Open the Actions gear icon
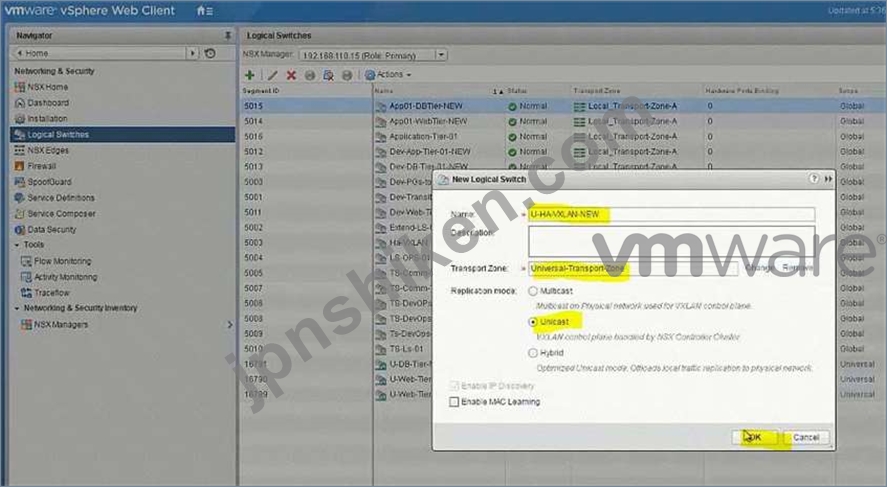Image resolution: width=887 pixels, height=487 pixels. pyautogui.click(x=370, y=75)
